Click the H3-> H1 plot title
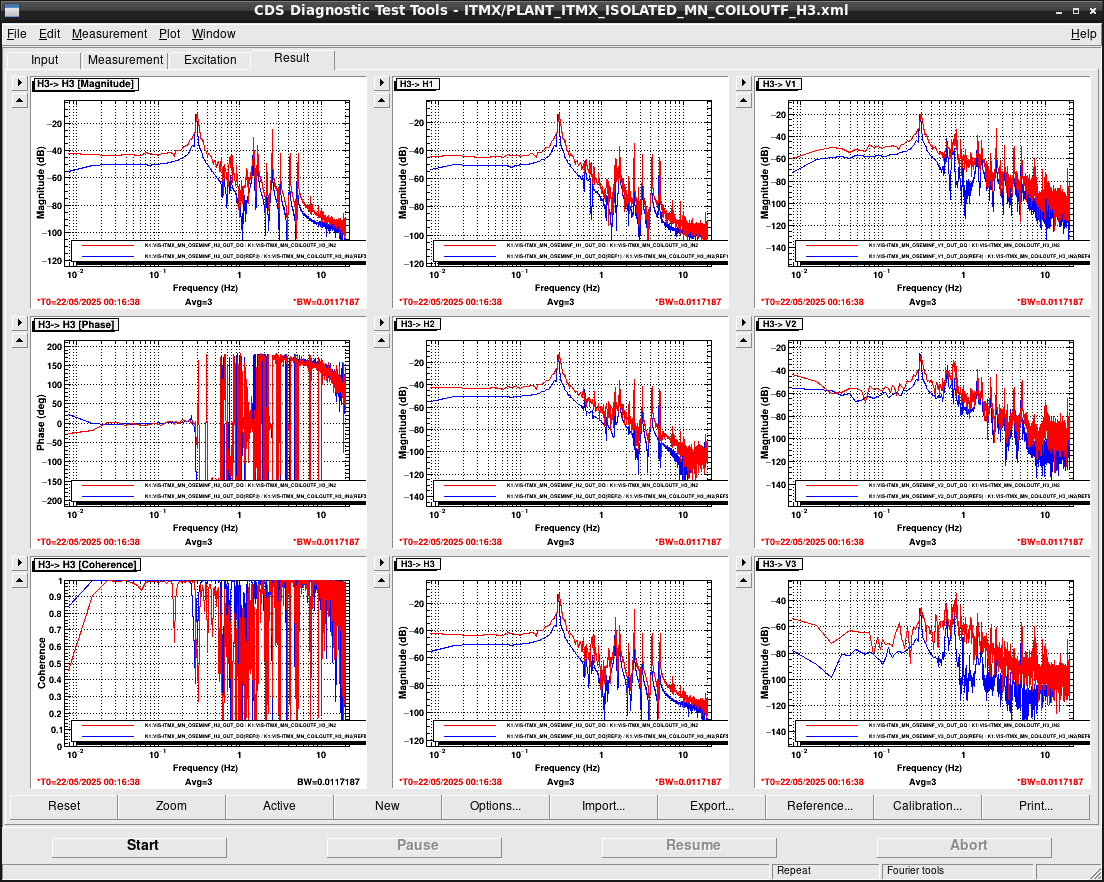Viewport: 1104px width, 882px height. (418, 84)
